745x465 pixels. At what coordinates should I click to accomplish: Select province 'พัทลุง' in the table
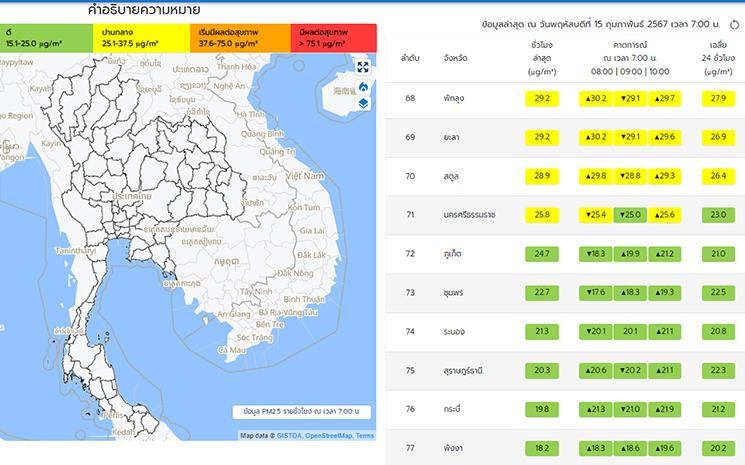454,99
